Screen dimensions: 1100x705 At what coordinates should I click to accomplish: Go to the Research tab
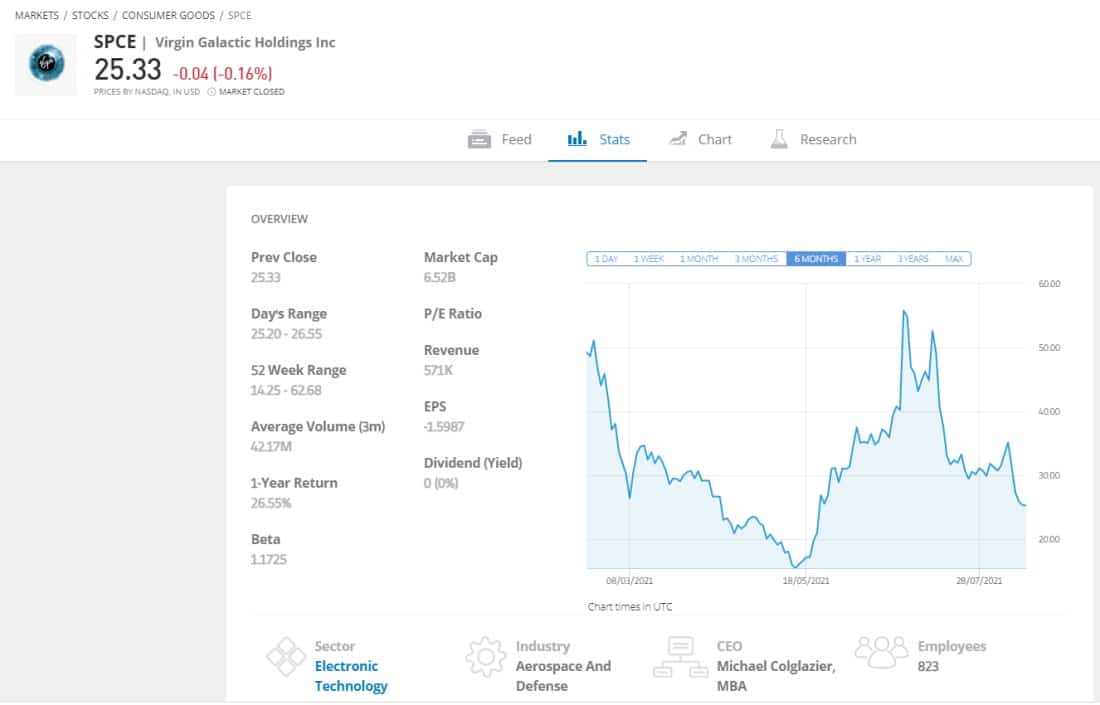pyautogui.click(x=813, y=140)
